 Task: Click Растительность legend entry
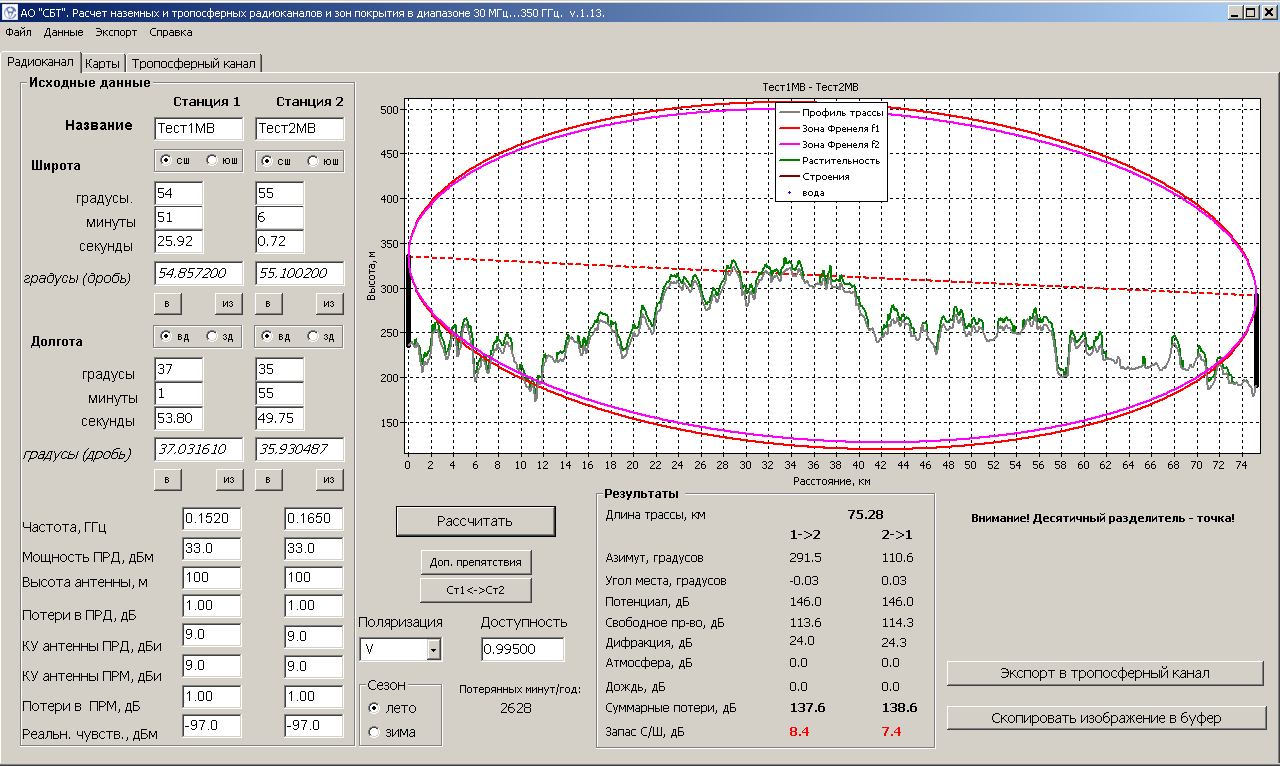tap(832, 160)
